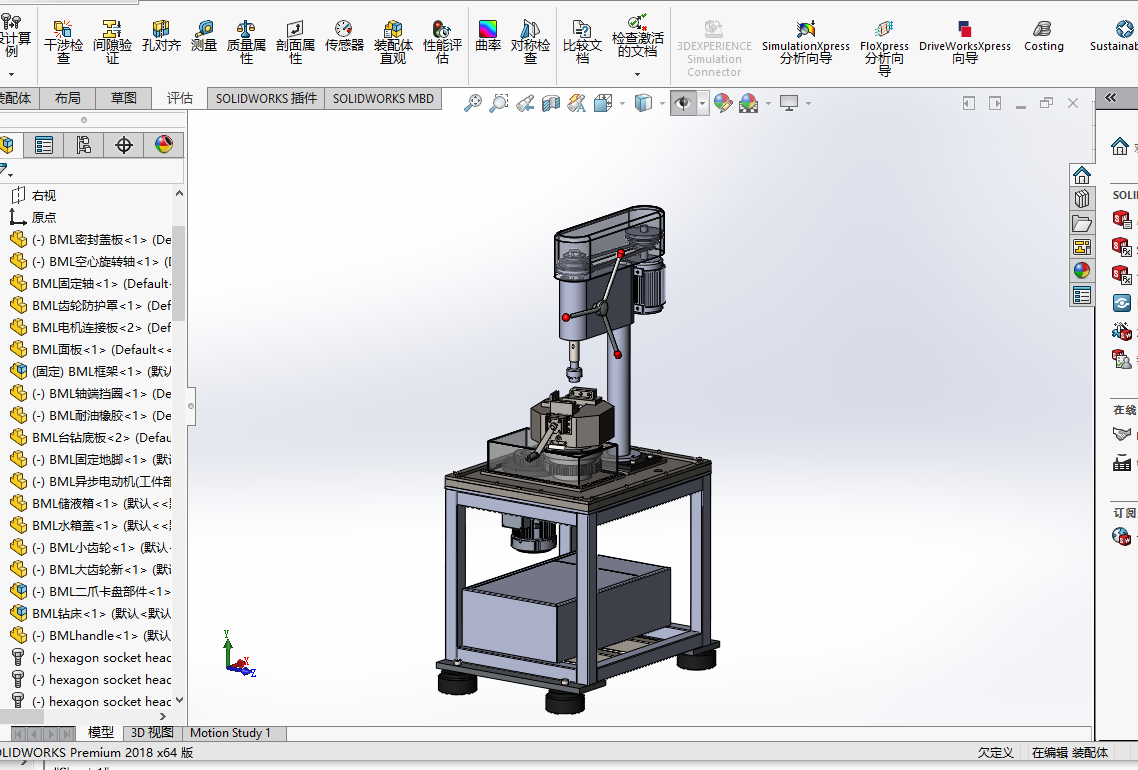This screenshot has height=770, width=1138.
Task: Open the SOLIDWORKS 插件 tab
Action: click(x=266, y=98)
